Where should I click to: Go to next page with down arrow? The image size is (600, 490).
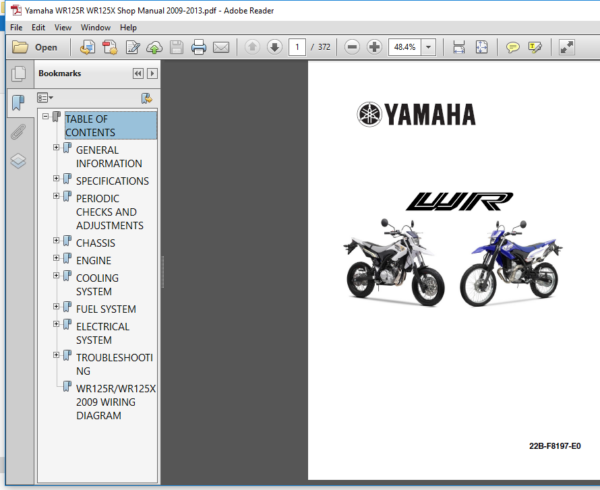274,47
